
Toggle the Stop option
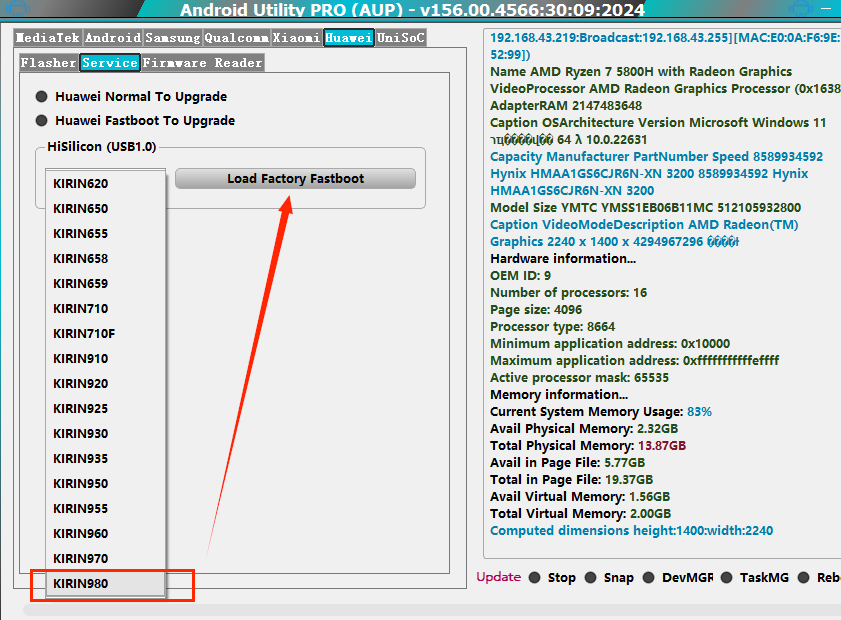tap(552, 578)
